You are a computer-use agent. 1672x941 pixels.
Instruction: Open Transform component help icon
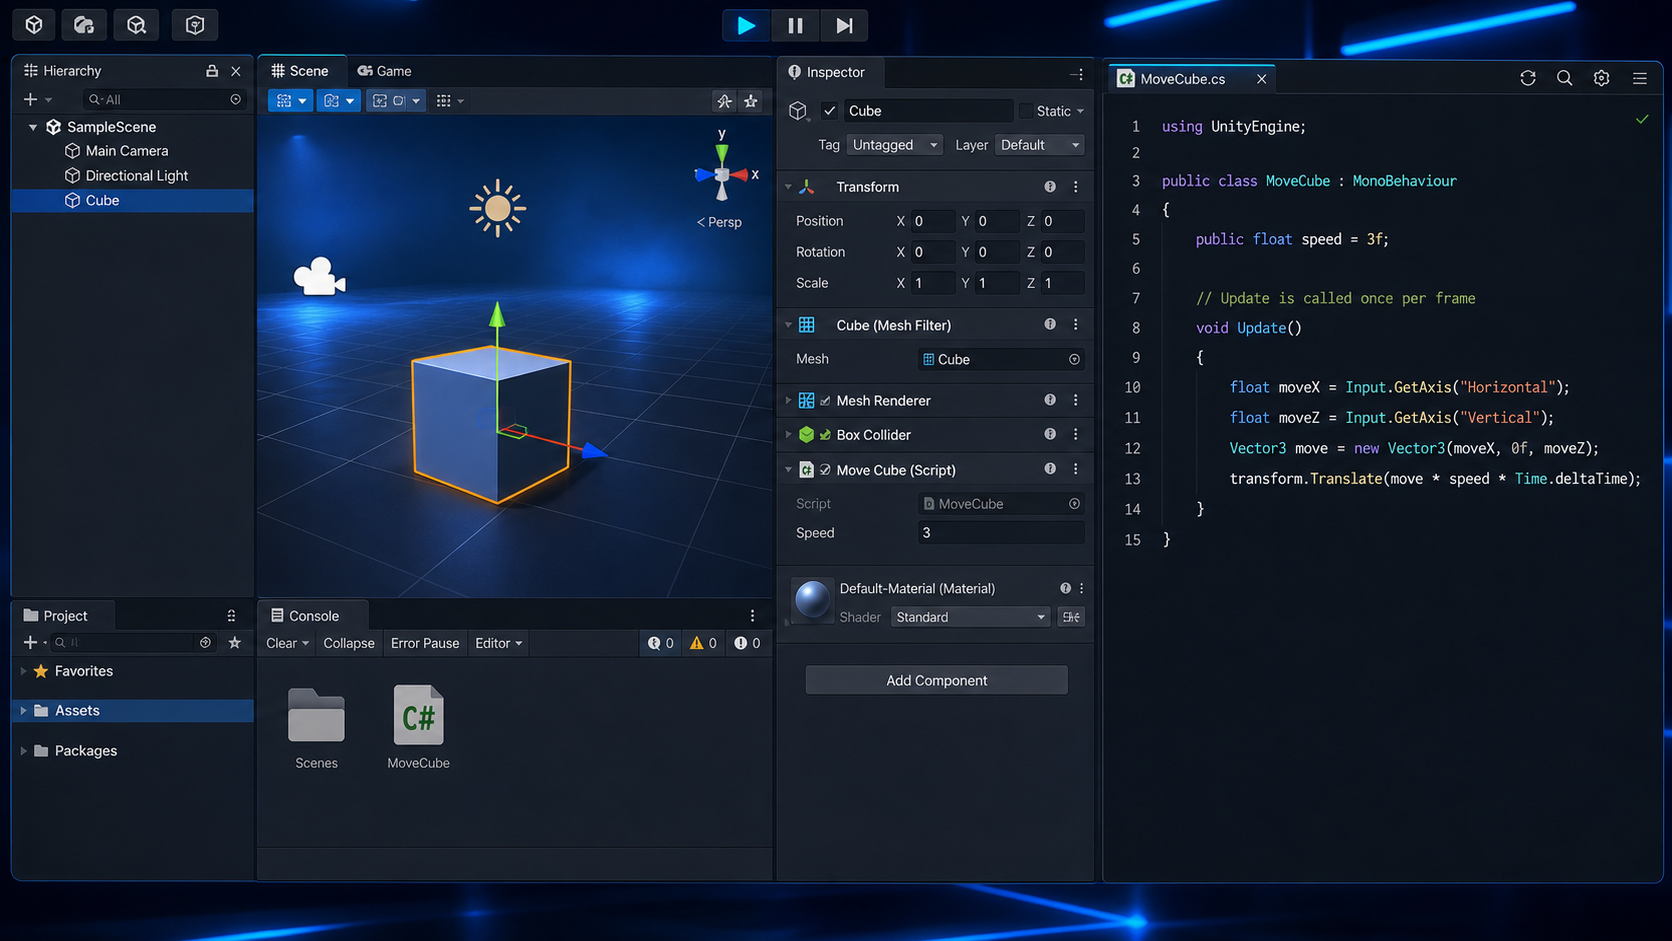click(1050, 187)
